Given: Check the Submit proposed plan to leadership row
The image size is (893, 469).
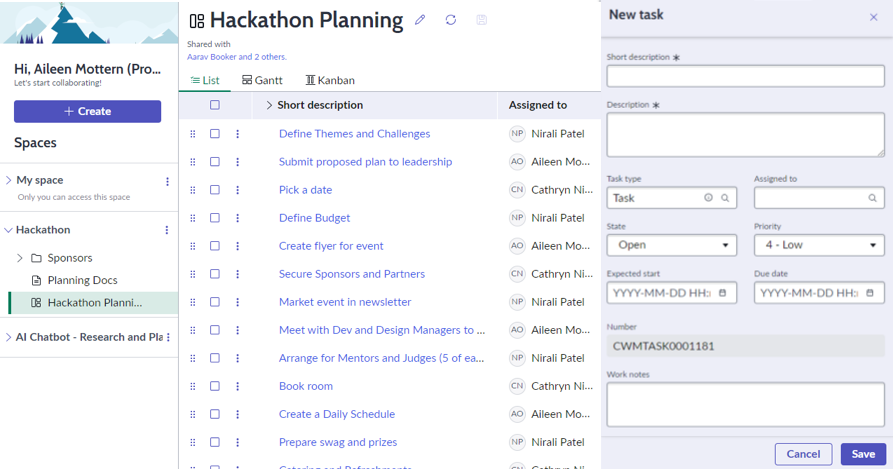Looking at the screenshot, I should pos(215,162).
